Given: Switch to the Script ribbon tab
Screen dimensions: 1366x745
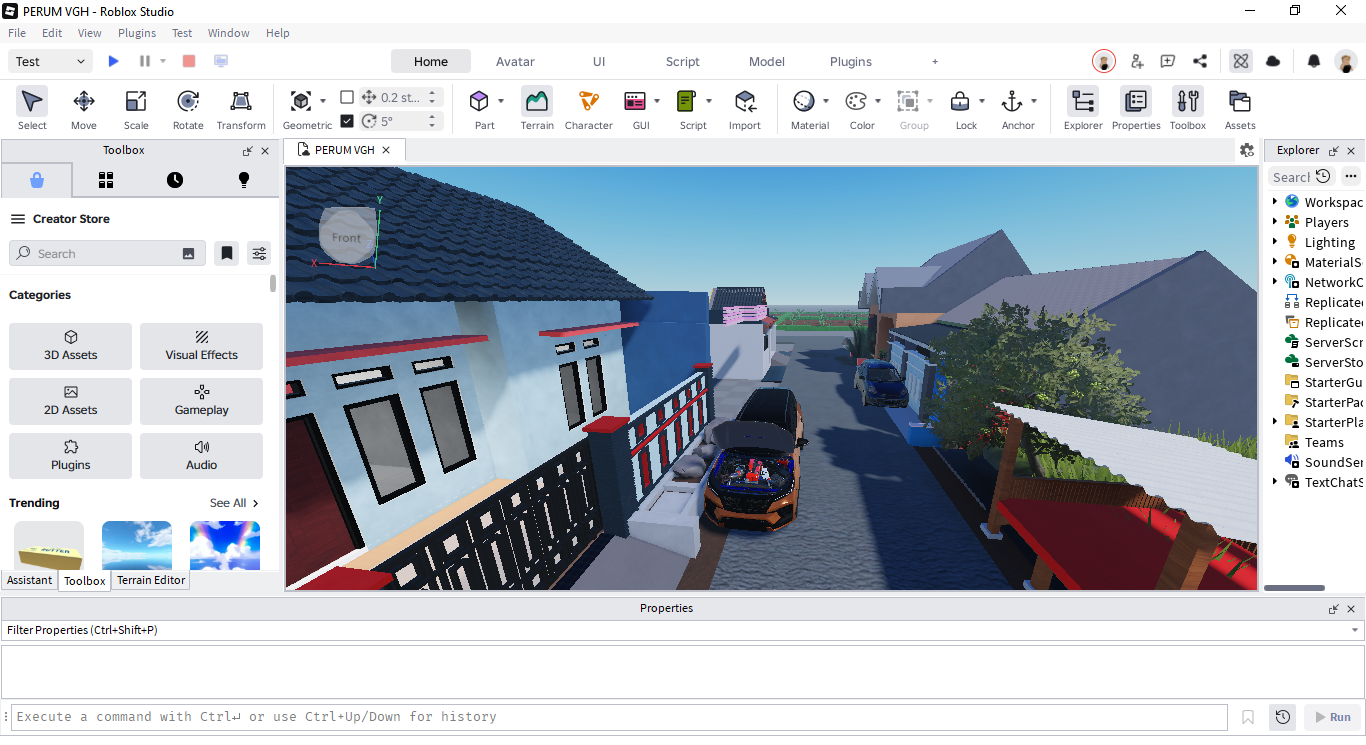Looking at the screenshot, I should [683, 61].
